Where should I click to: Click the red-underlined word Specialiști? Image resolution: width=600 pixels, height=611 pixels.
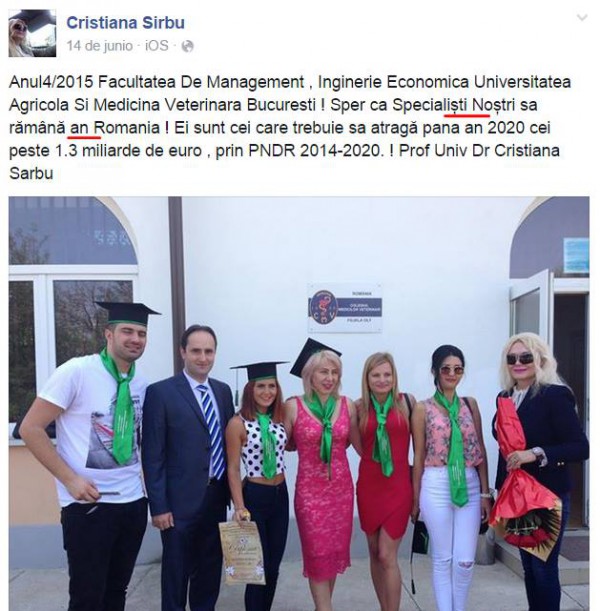[x=430, y=105]
